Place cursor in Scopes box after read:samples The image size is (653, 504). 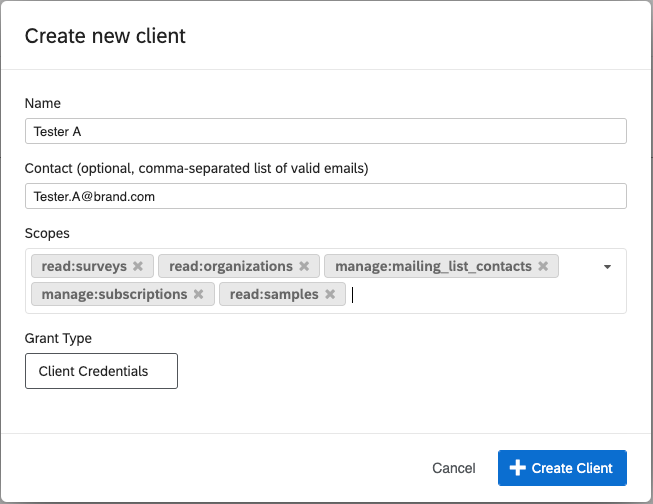[x=450, y=294]
